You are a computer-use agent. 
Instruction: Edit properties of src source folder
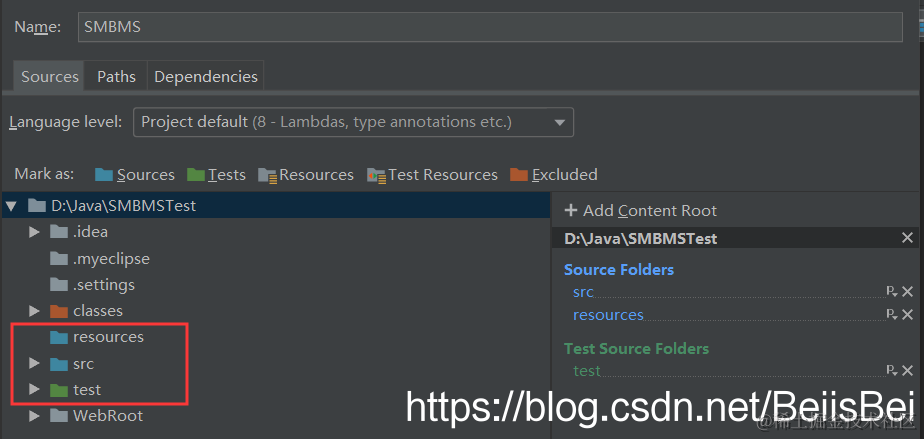click(x=892, y=291)
